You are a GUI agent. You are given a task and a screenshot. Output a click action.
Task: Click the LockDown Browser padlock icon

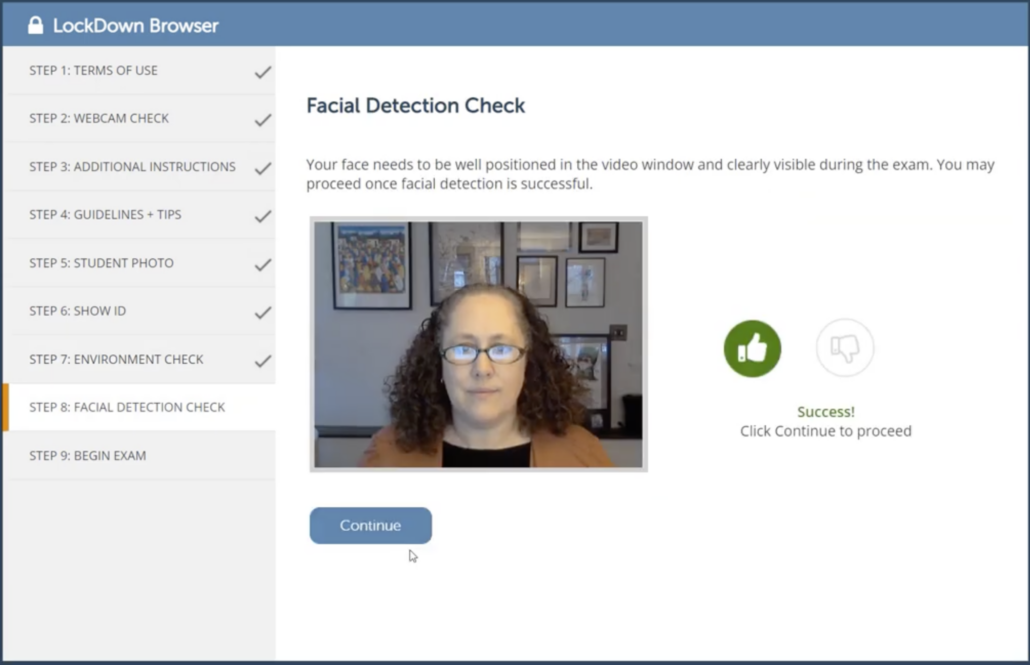click(35, 25)
